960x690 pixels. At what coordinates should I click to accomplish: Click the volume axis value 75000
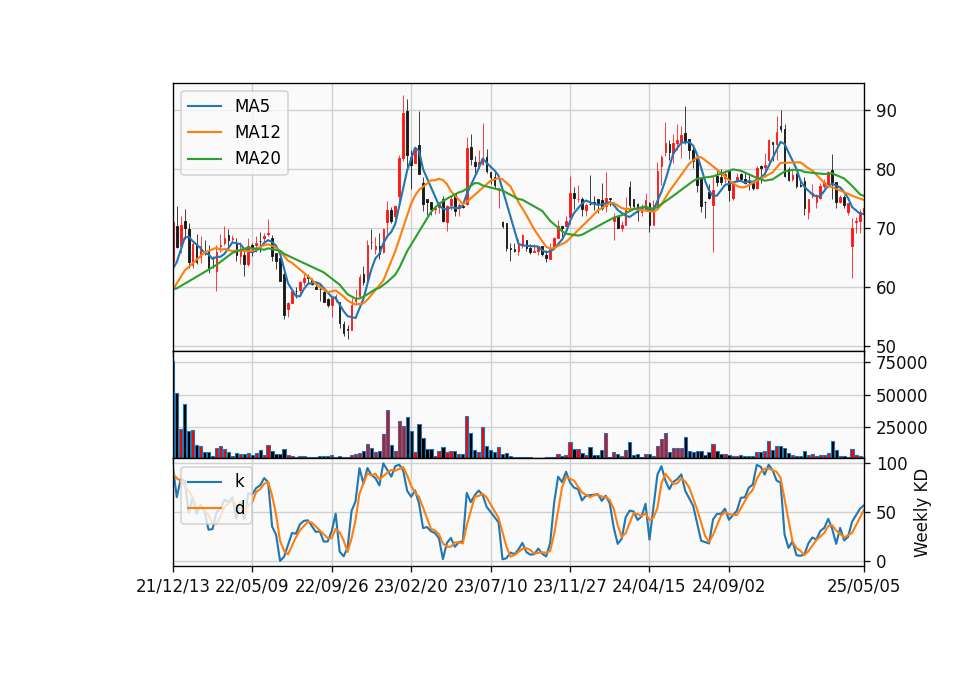point(901,363)
